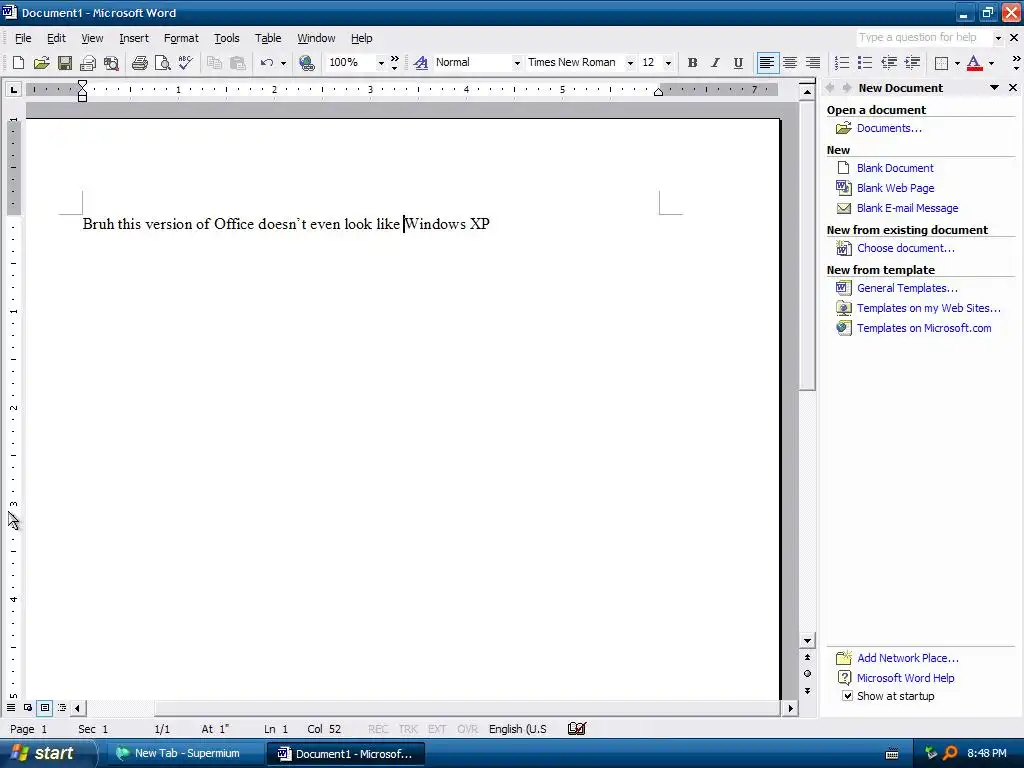Save the document with the floppy icon
1024x768 pixels.
point(65,63)
